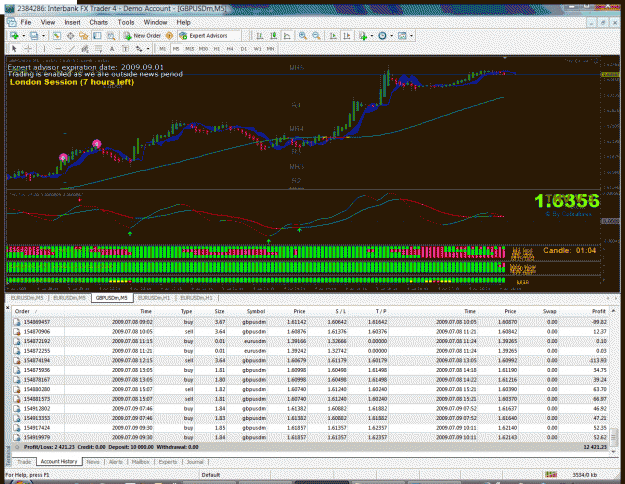This screenshot has height=484, width=625.
Task: Switch to the News tab
Action: 93,462
